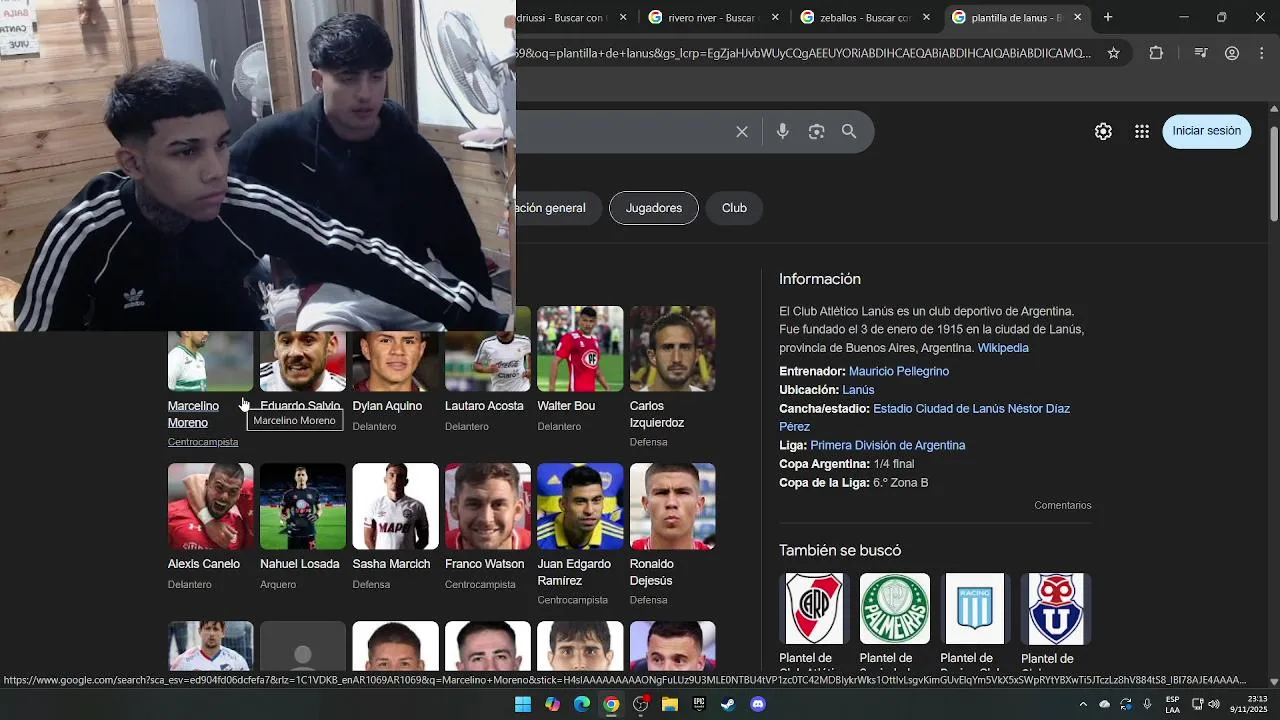Open File Explorer from the taskbar
Image resolution: width=1280 pixels, height=720 pixels.
pyautogui.click(x=670, y=704)
